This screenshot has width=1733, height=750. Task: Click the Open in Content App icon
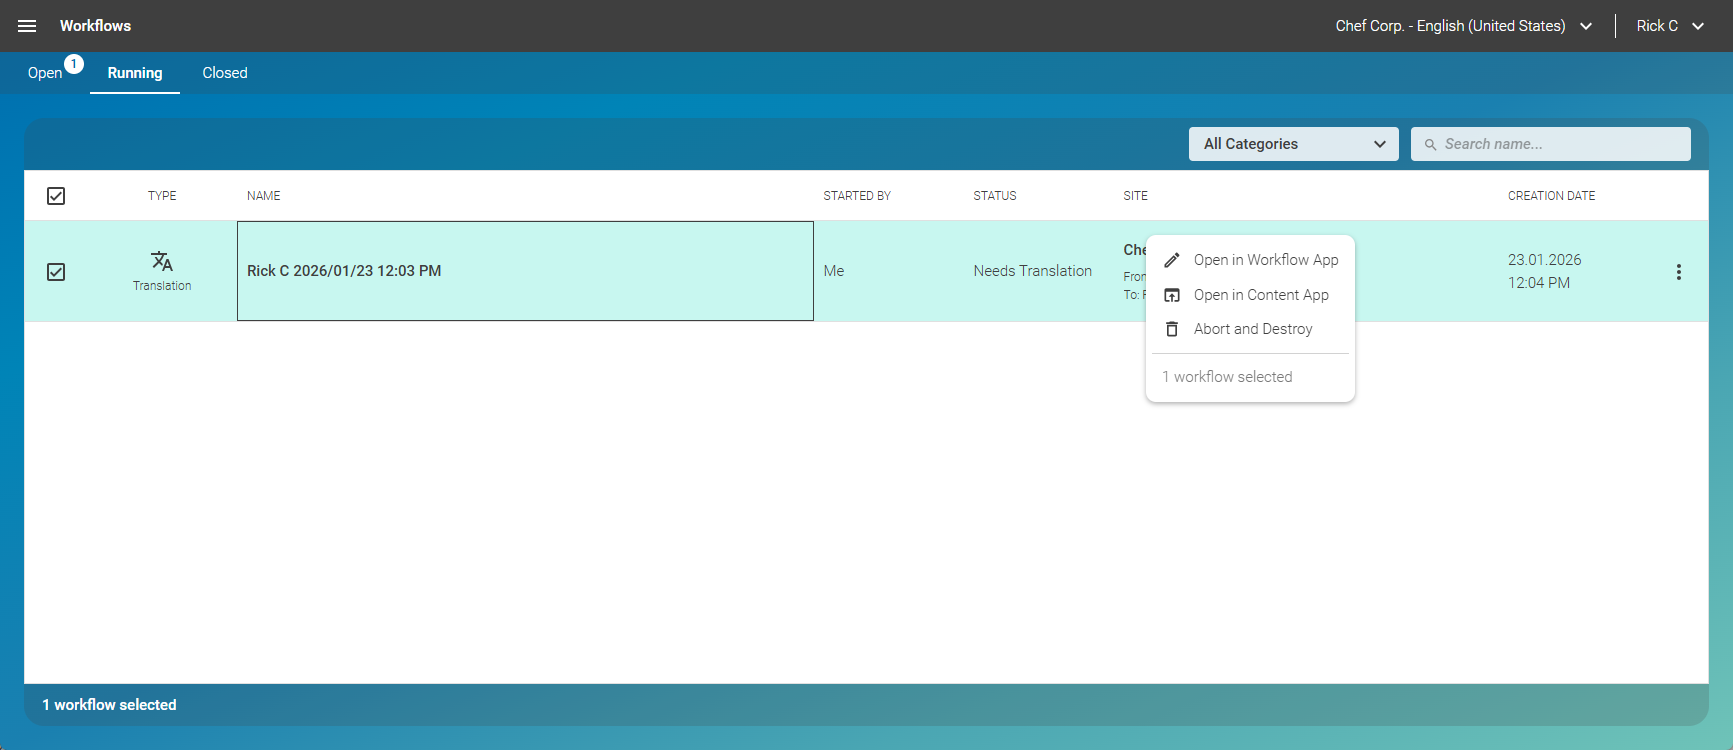click(x=1172, y=295)
